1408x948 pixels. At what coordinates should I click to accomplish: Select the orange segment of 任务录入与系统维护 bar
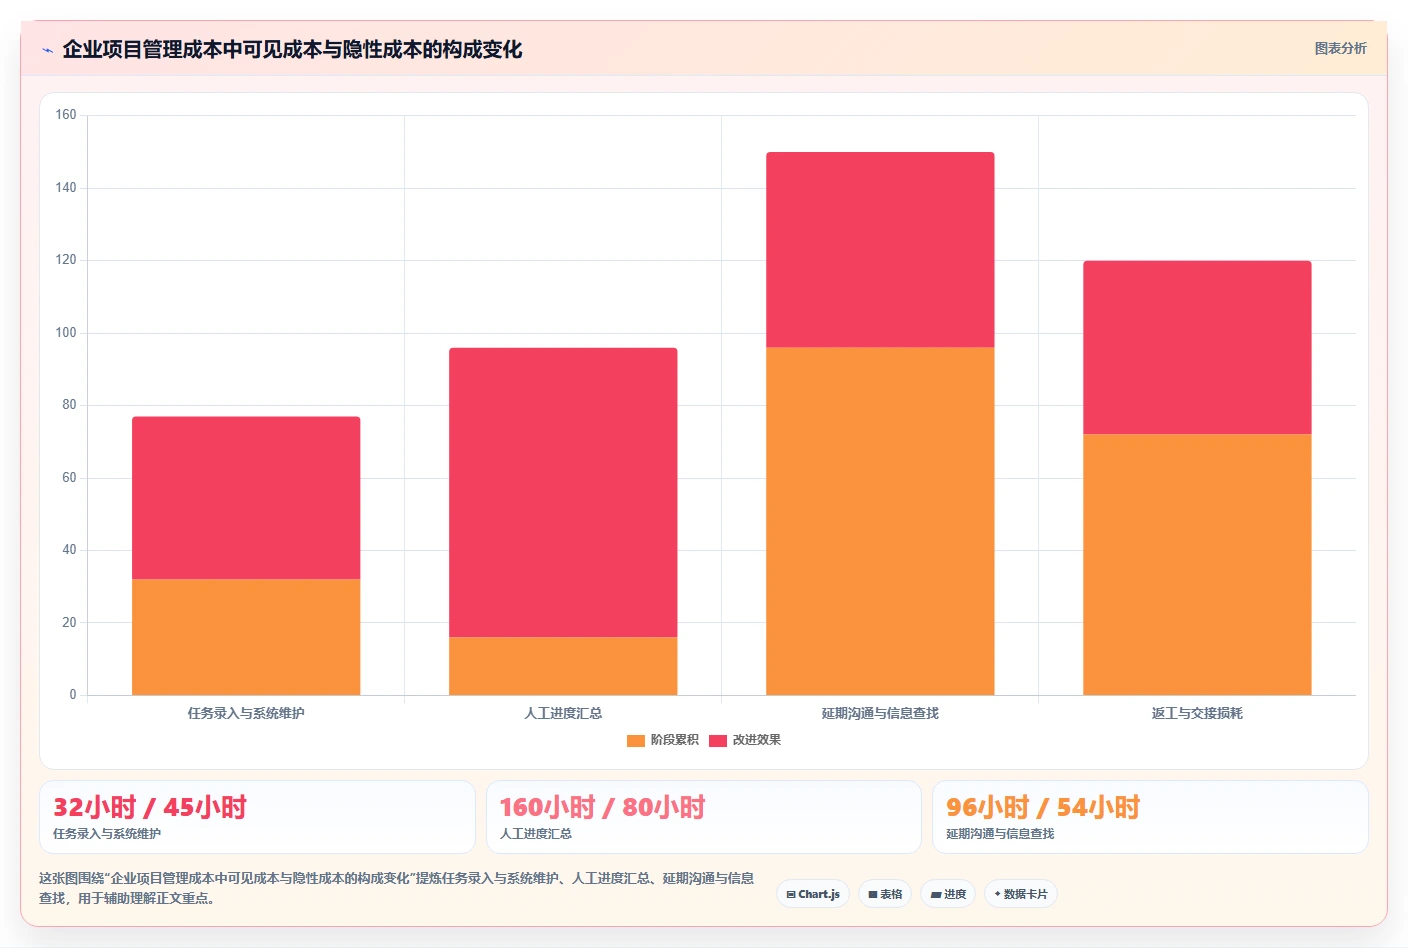pos(246,637)
